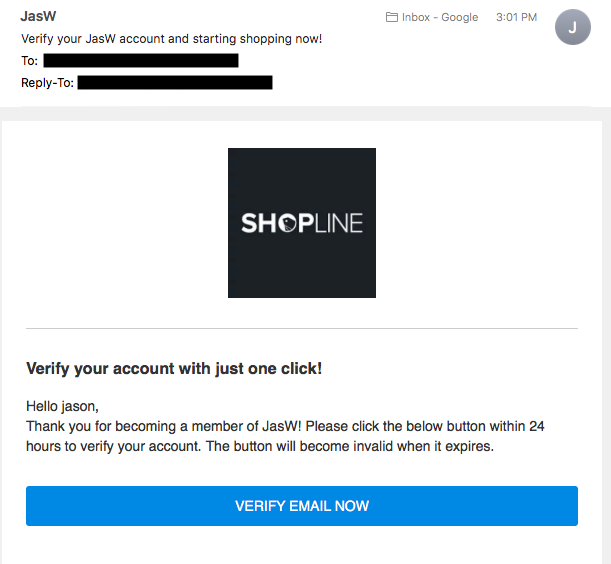
Task: Select the redacted To recipient address
Action: point(141,60)
